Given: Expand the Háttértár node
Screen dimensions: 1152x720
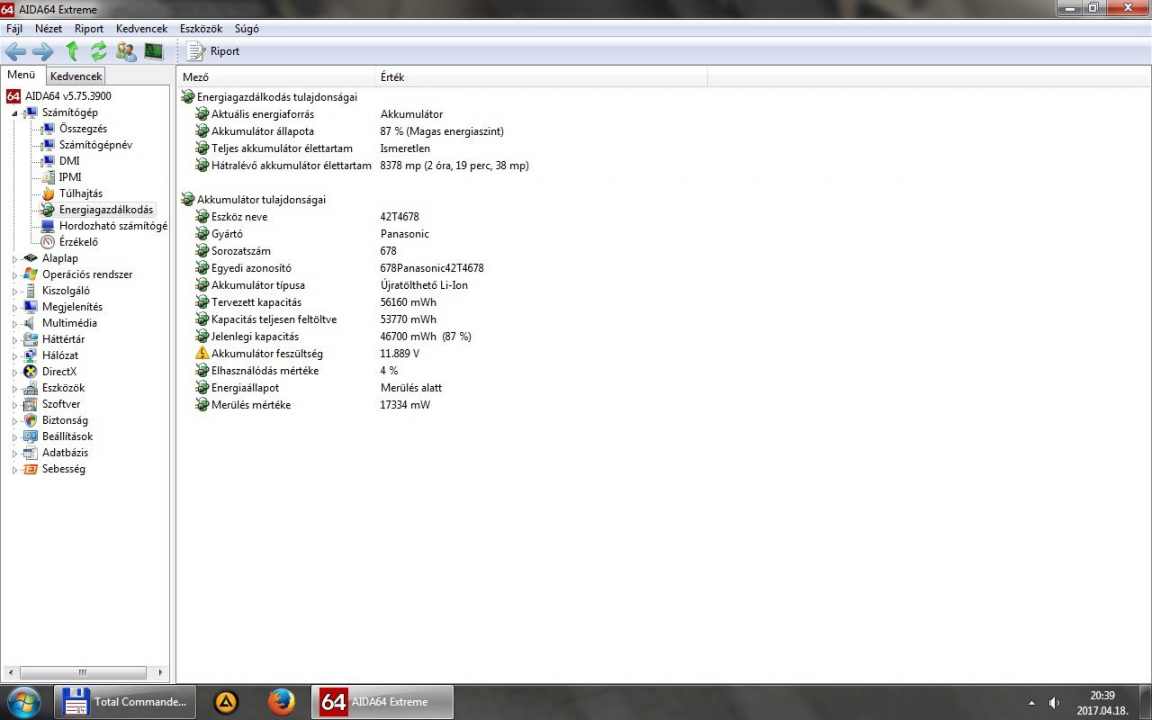Looking at the screenshot, I should click(15, 339).
